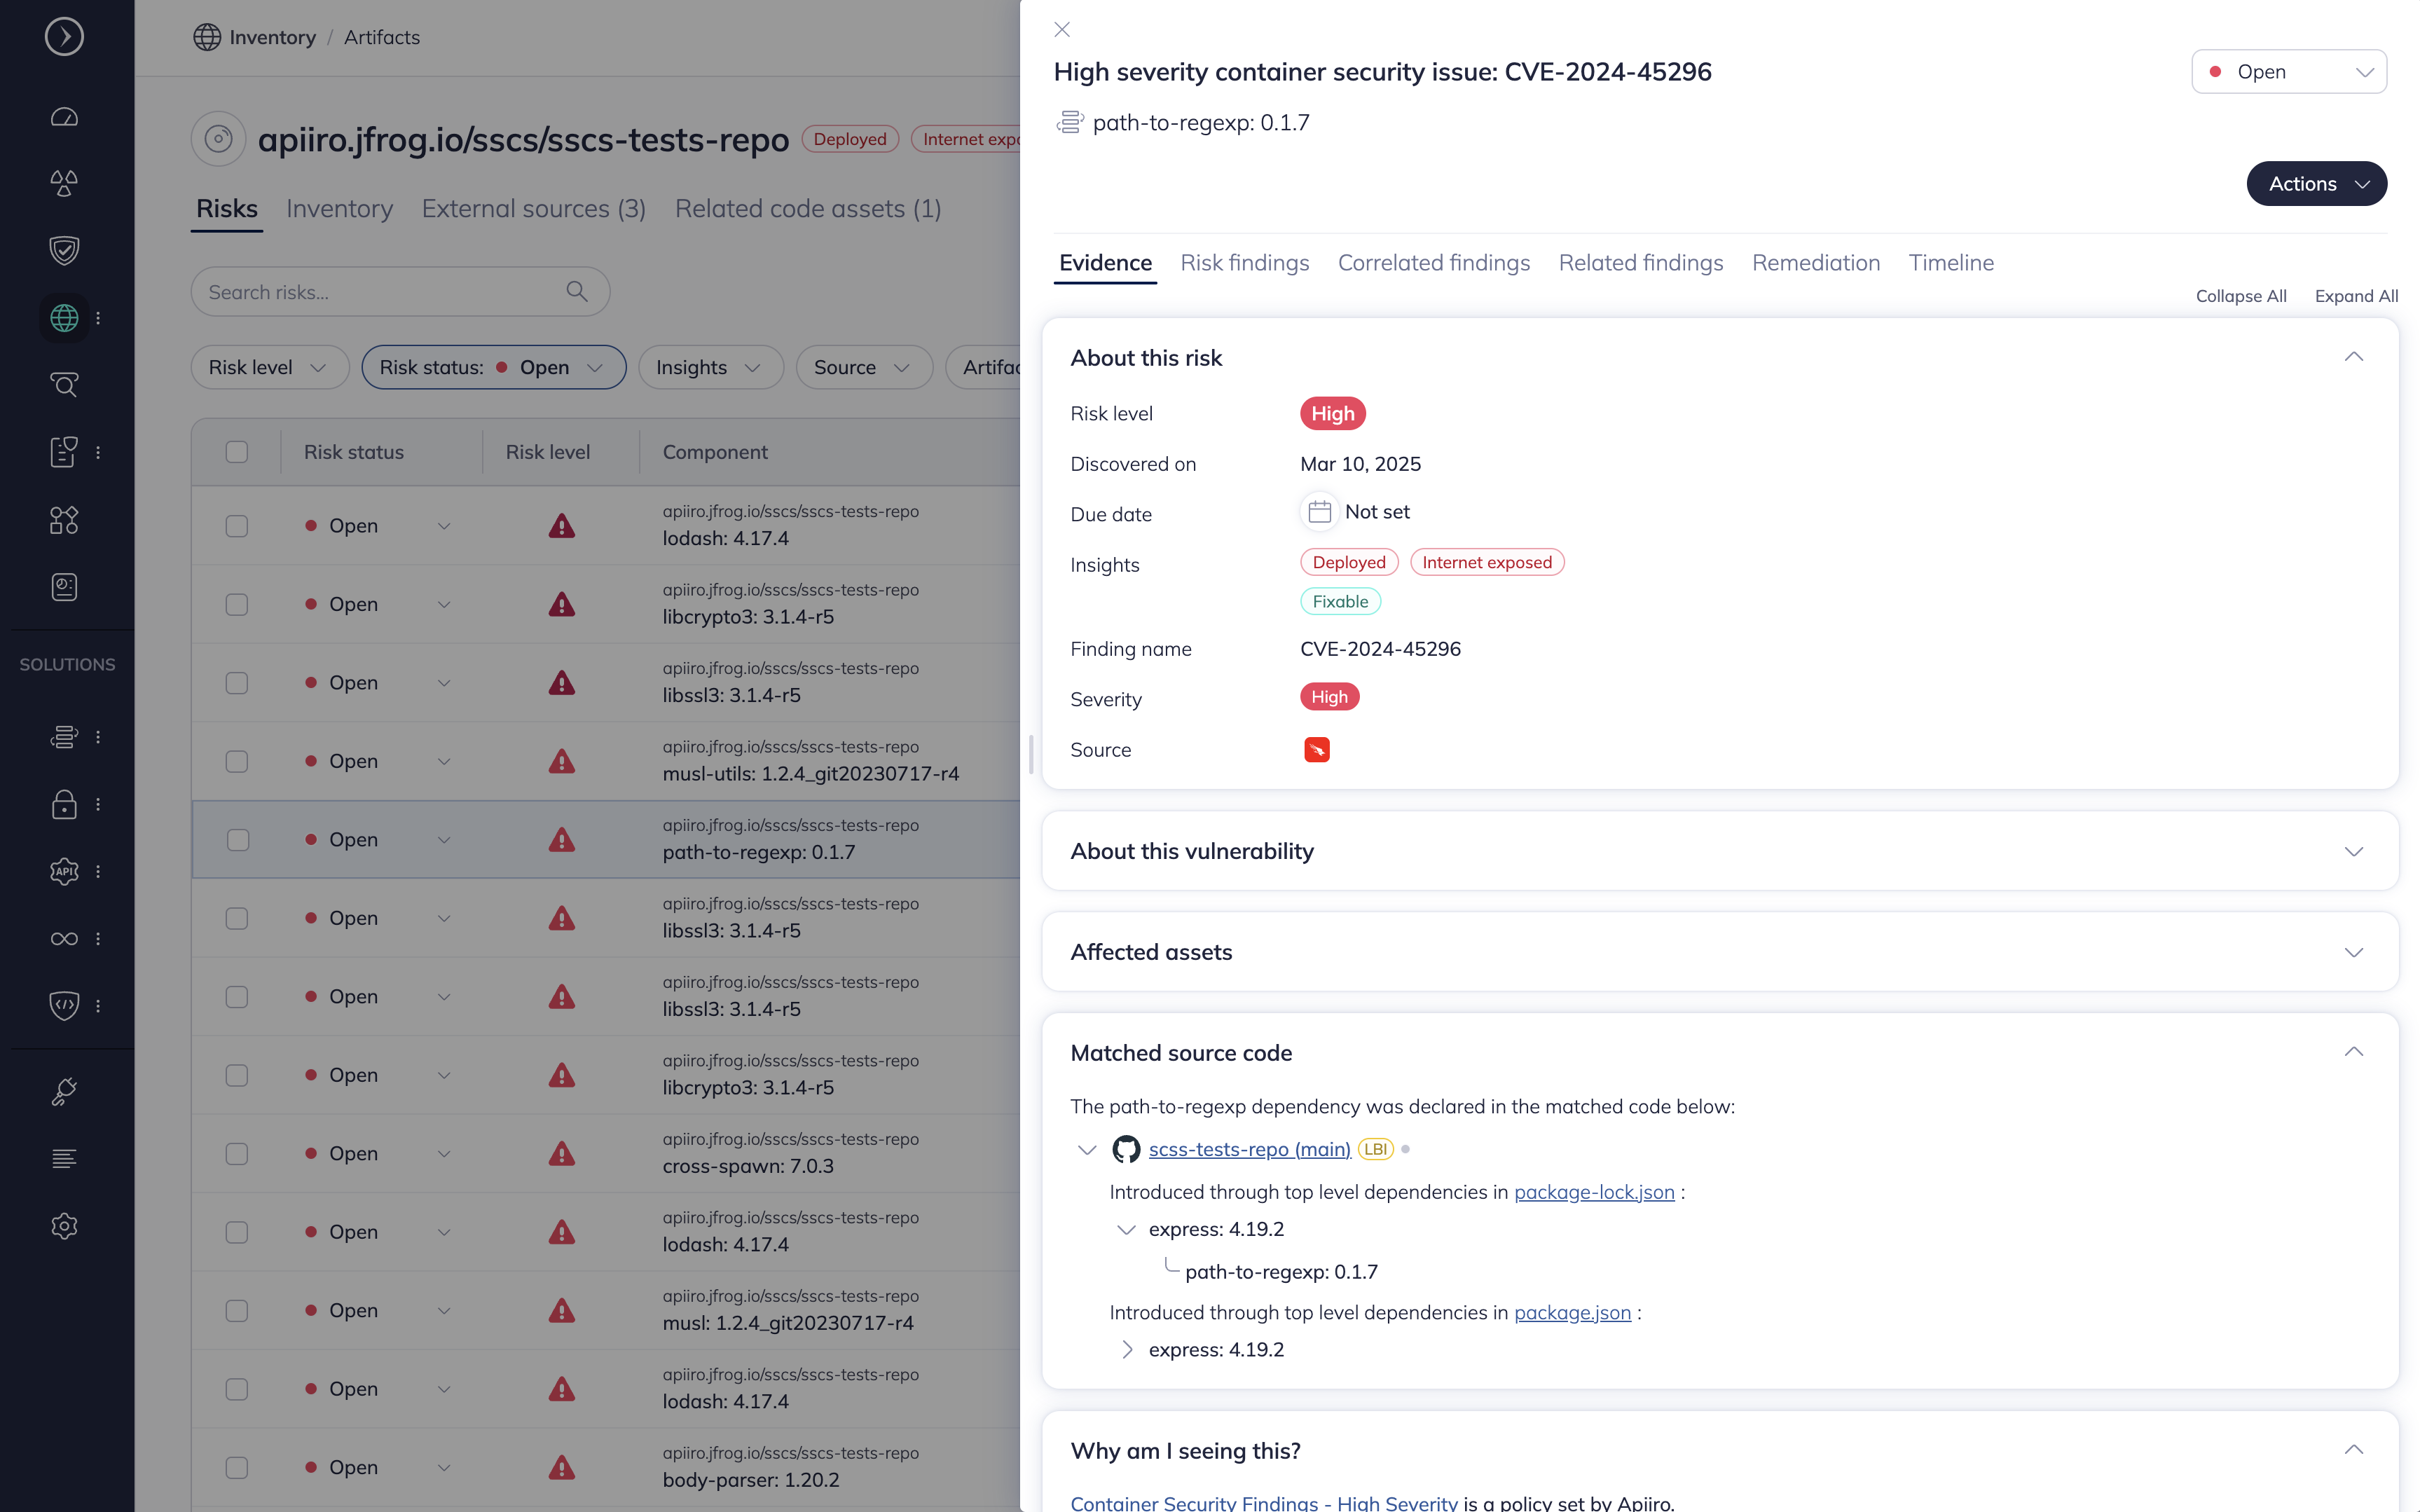Open Container Security Findings - High Severity link
Screen dimensions: 2420x1512
coord(1264,1502)
